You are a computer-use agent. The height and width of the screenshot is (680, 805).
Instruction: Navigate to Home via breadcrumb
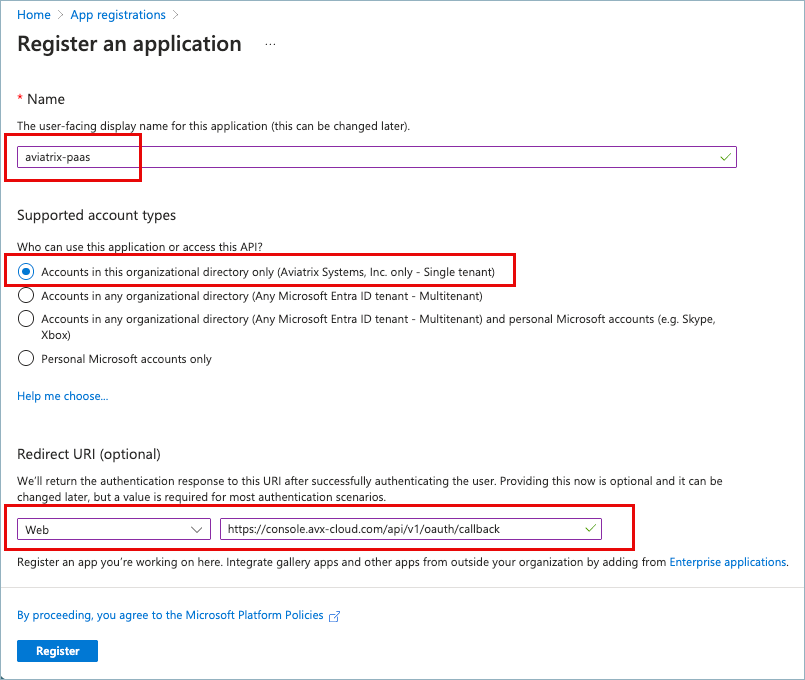coord(33,14)
